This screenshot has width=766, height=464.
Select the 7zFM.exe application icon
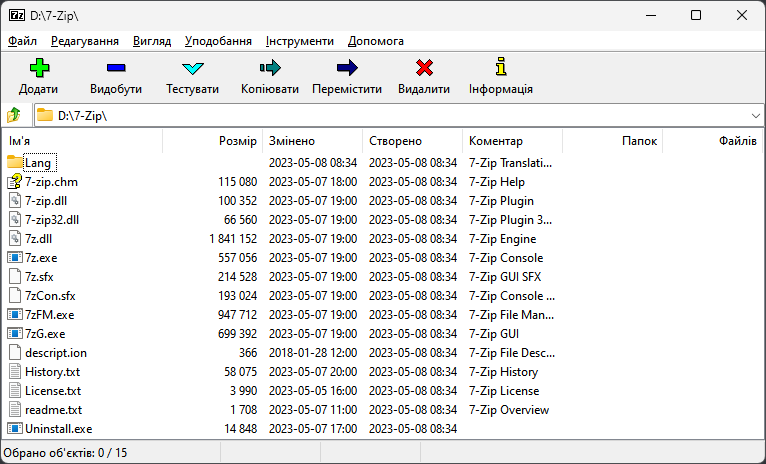pyautogui.click(x=15, y=315)
